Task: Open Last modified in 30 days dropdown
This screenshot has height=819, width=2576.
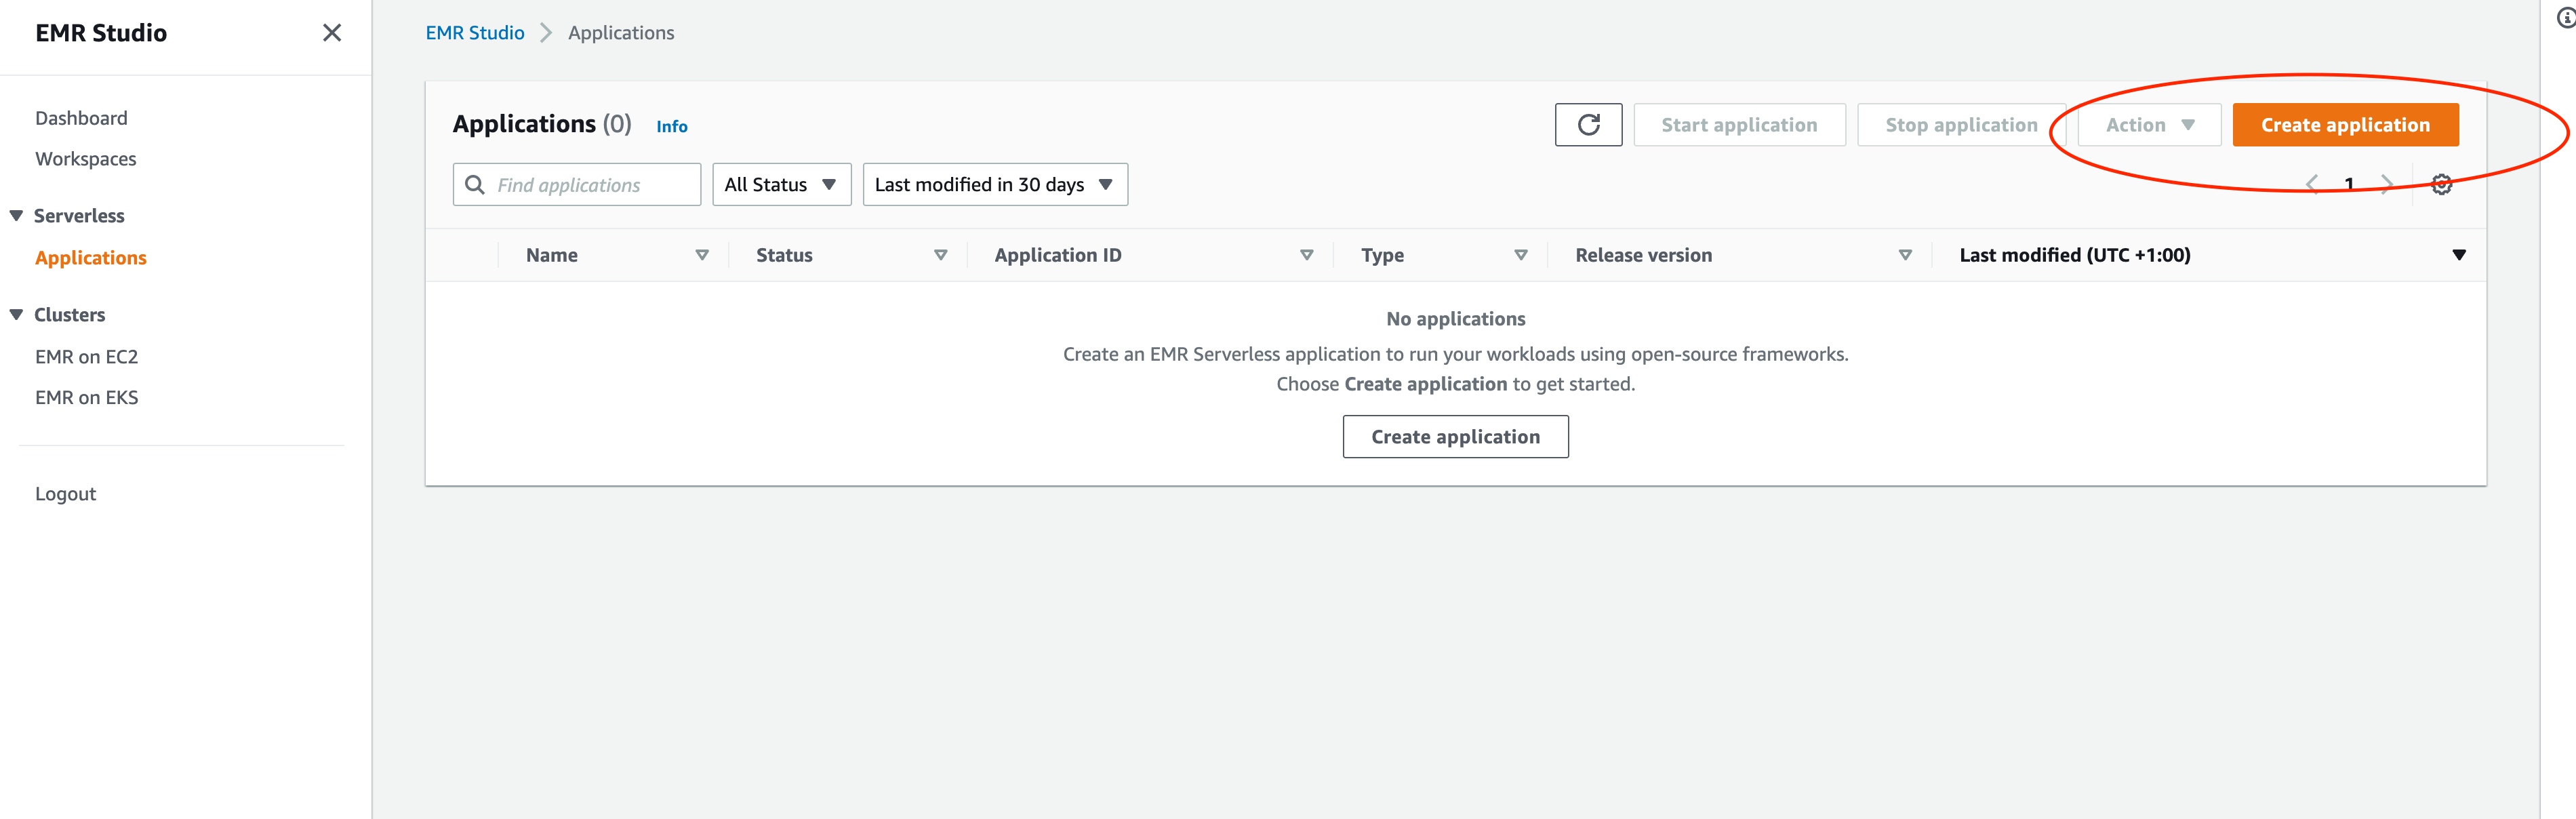Action: coord(994,185)
